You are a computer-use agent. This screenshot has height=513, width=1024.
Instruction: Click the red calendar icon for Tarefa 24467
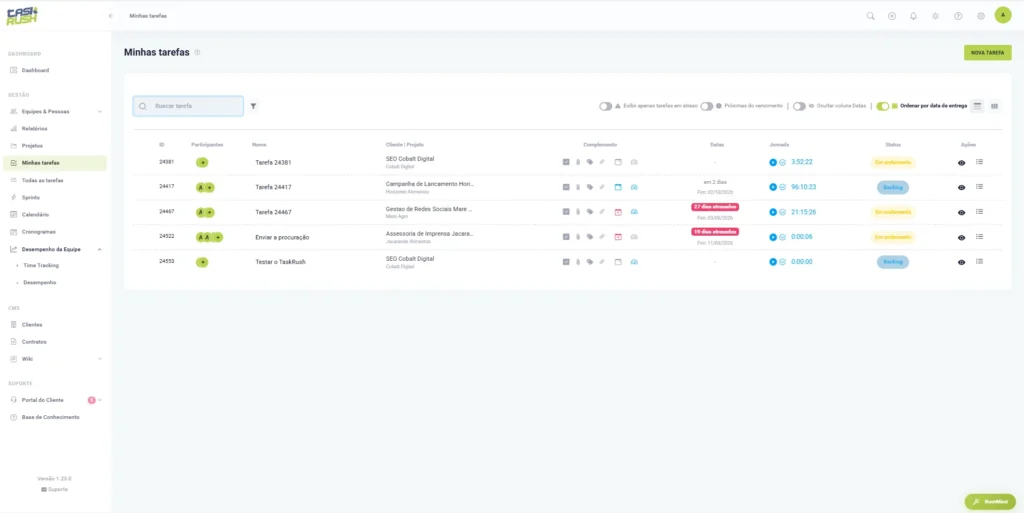618,212
